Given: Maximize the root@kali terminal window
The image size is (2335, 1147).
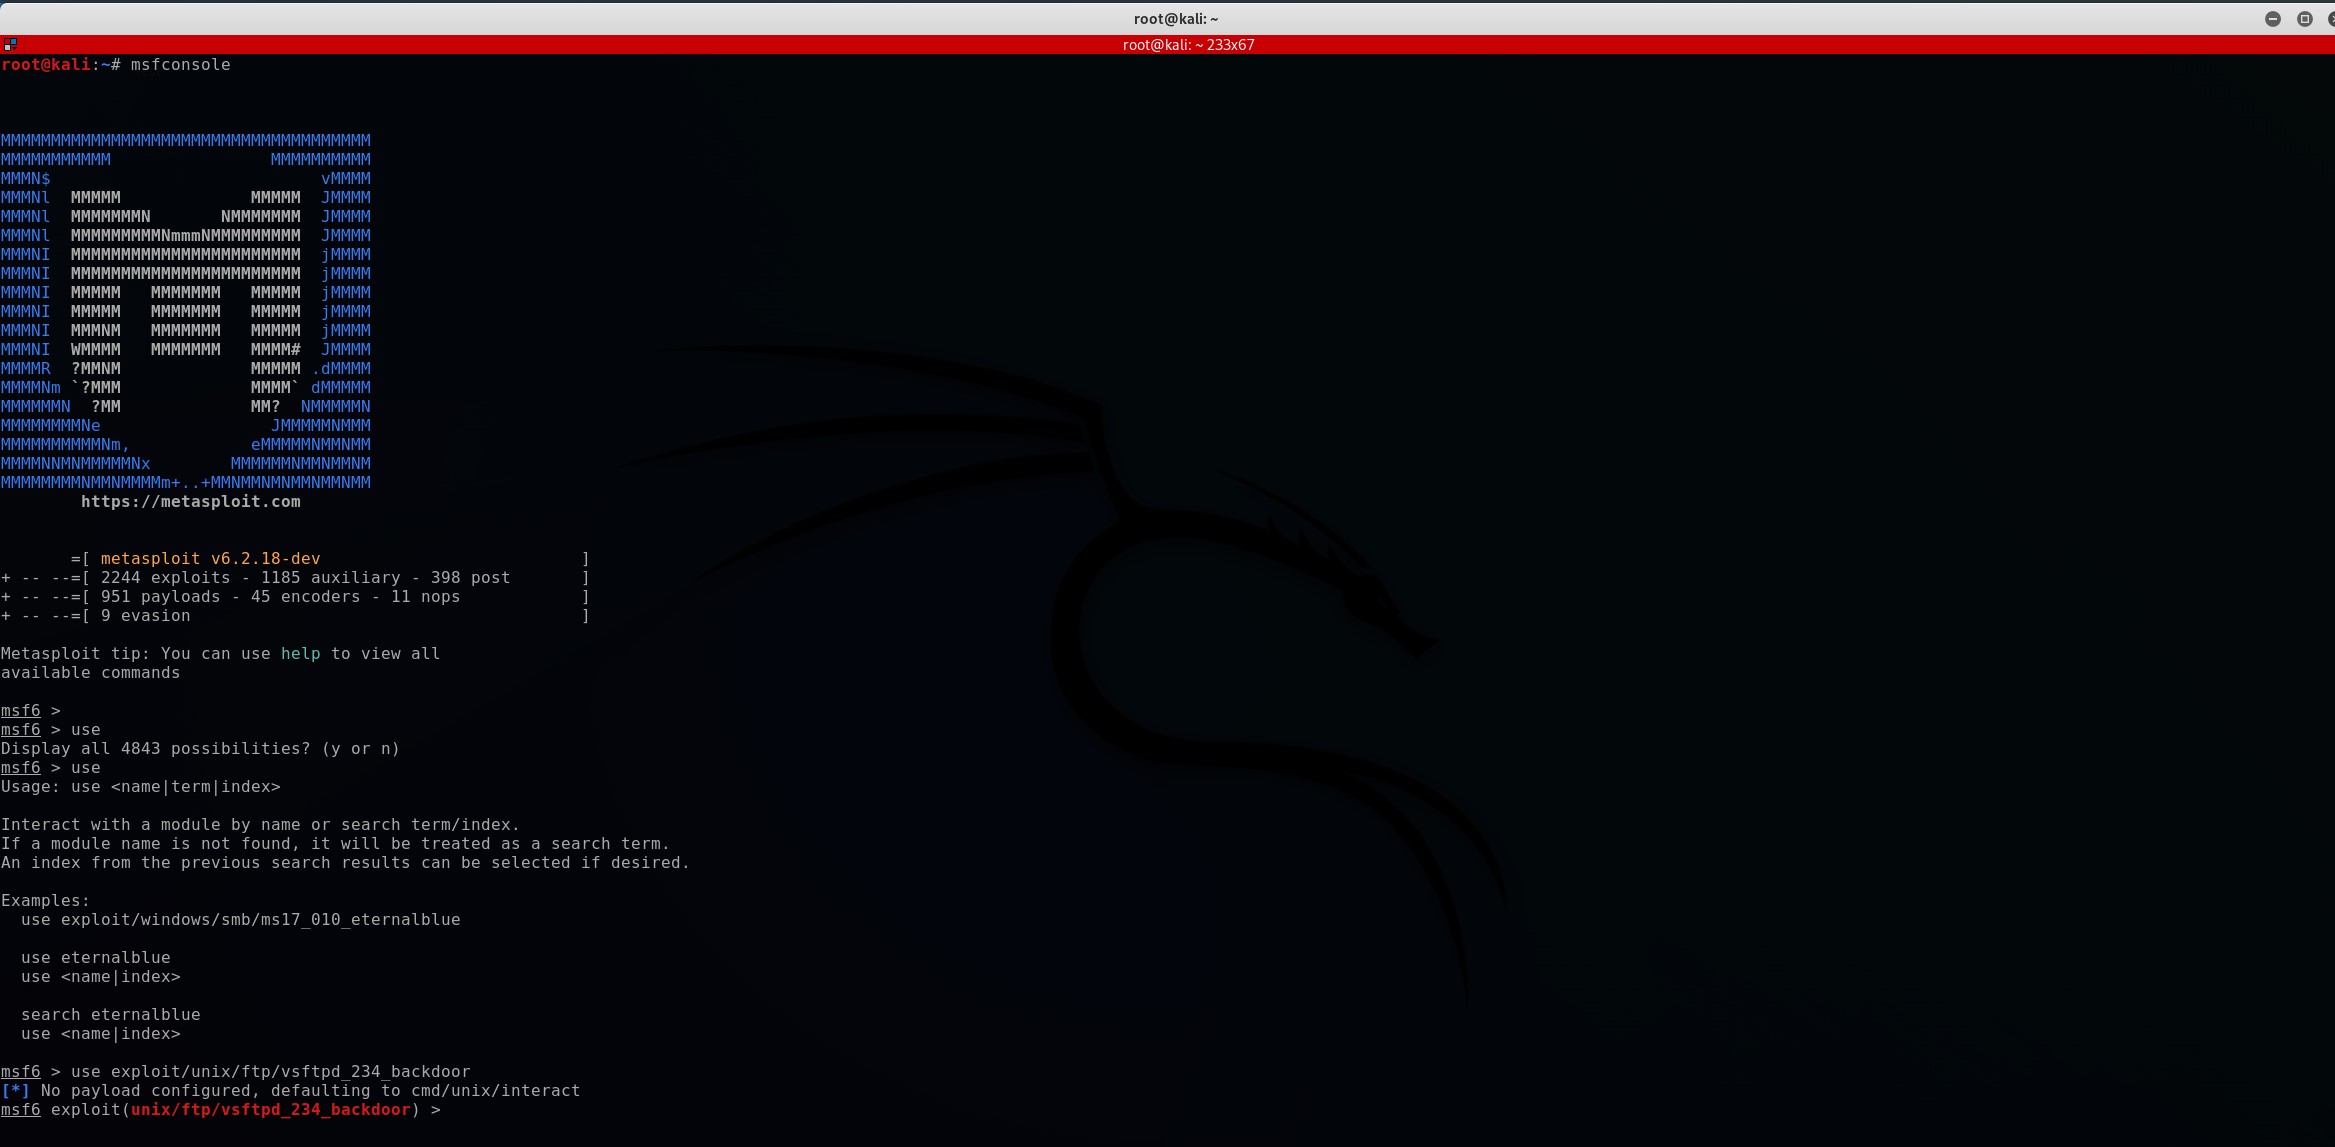Looking at the screenshot, I should click(x=2304, y=19).
